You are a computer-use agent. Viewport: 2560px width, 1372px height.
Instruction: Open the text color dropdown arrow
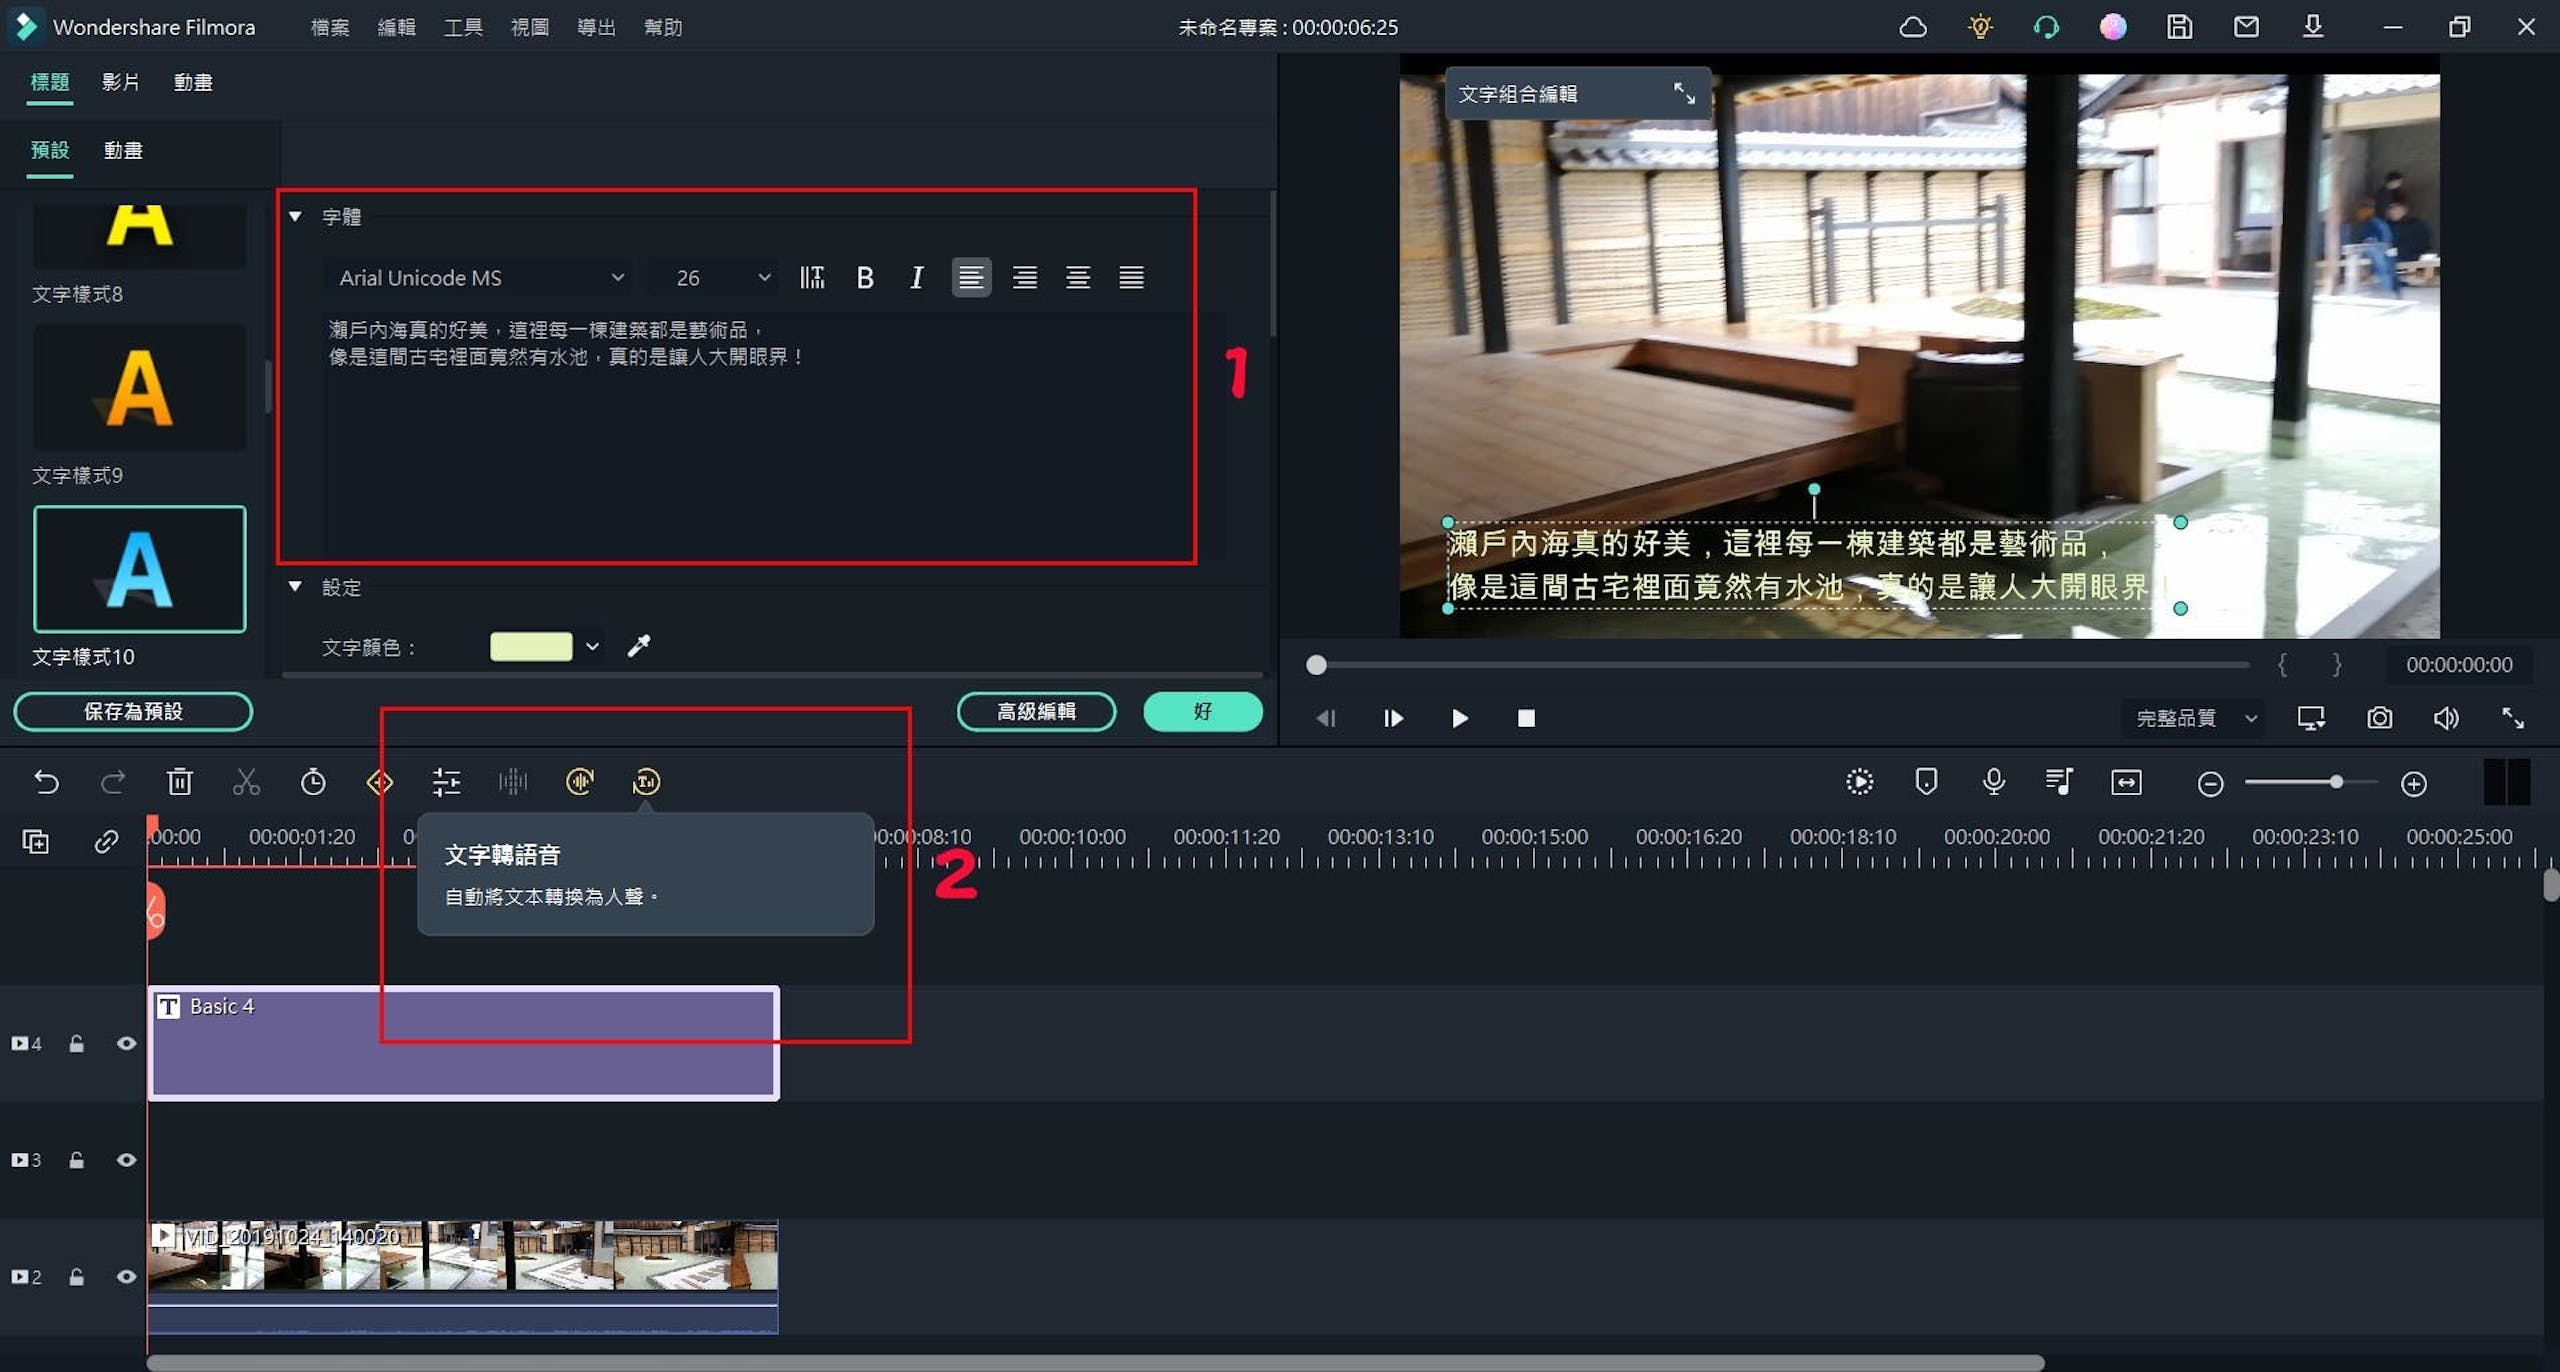click(592, 647)
